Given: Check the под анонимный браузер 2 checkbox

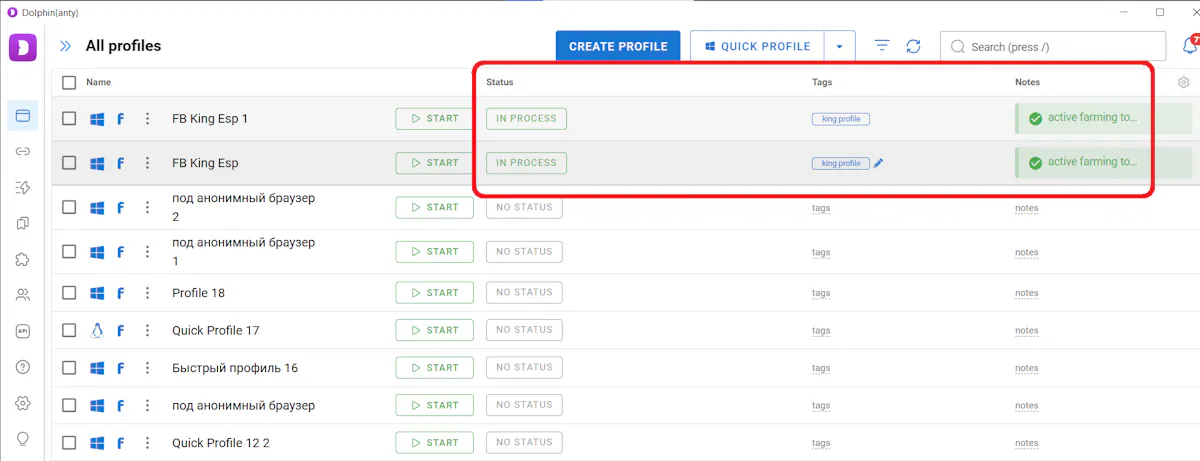Looking at the screenshot, I should click(x=69, y=207).
